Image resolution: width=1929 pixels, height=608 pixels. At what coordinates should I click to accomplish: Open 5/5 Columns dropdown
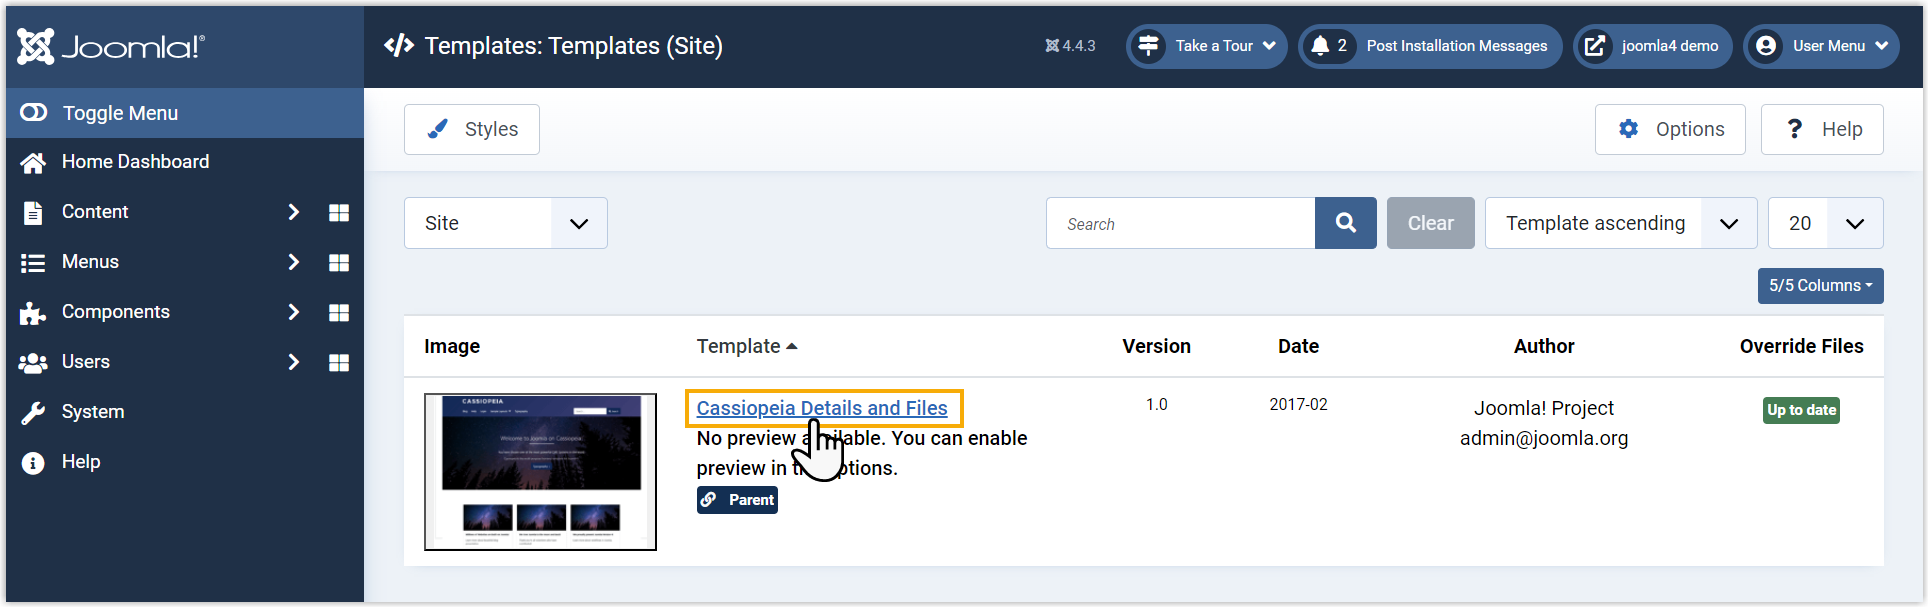click(x=1820, y=286)
